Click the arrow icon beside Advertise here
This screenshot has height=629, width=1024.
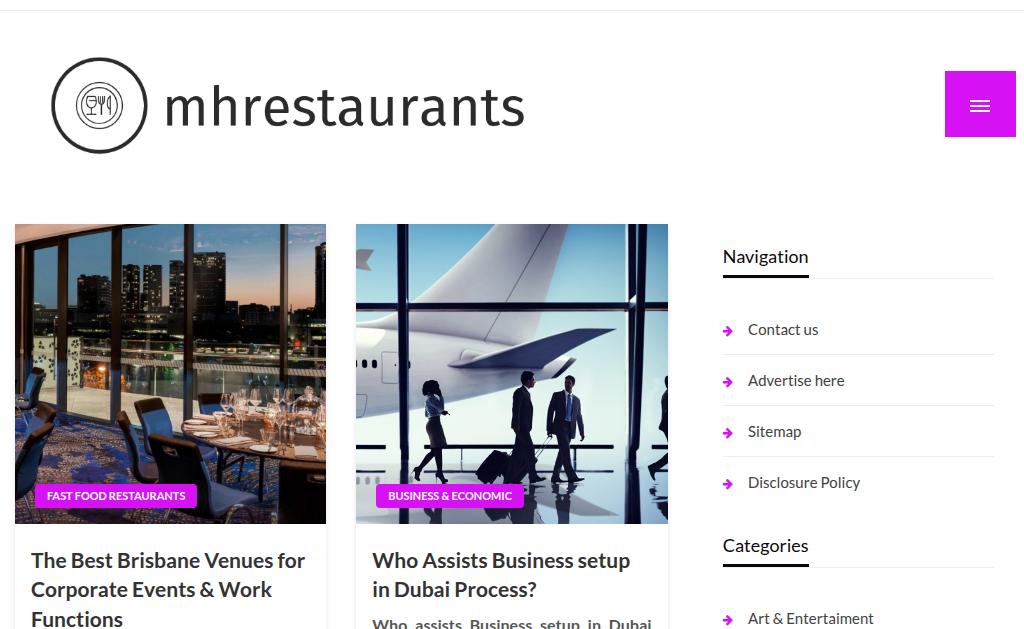[728, 382]
